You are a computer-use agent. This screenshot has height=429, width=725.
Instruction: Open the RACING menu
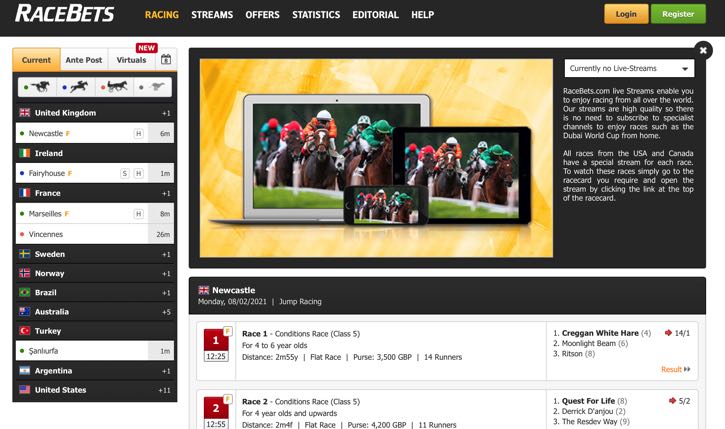[162, 15]
